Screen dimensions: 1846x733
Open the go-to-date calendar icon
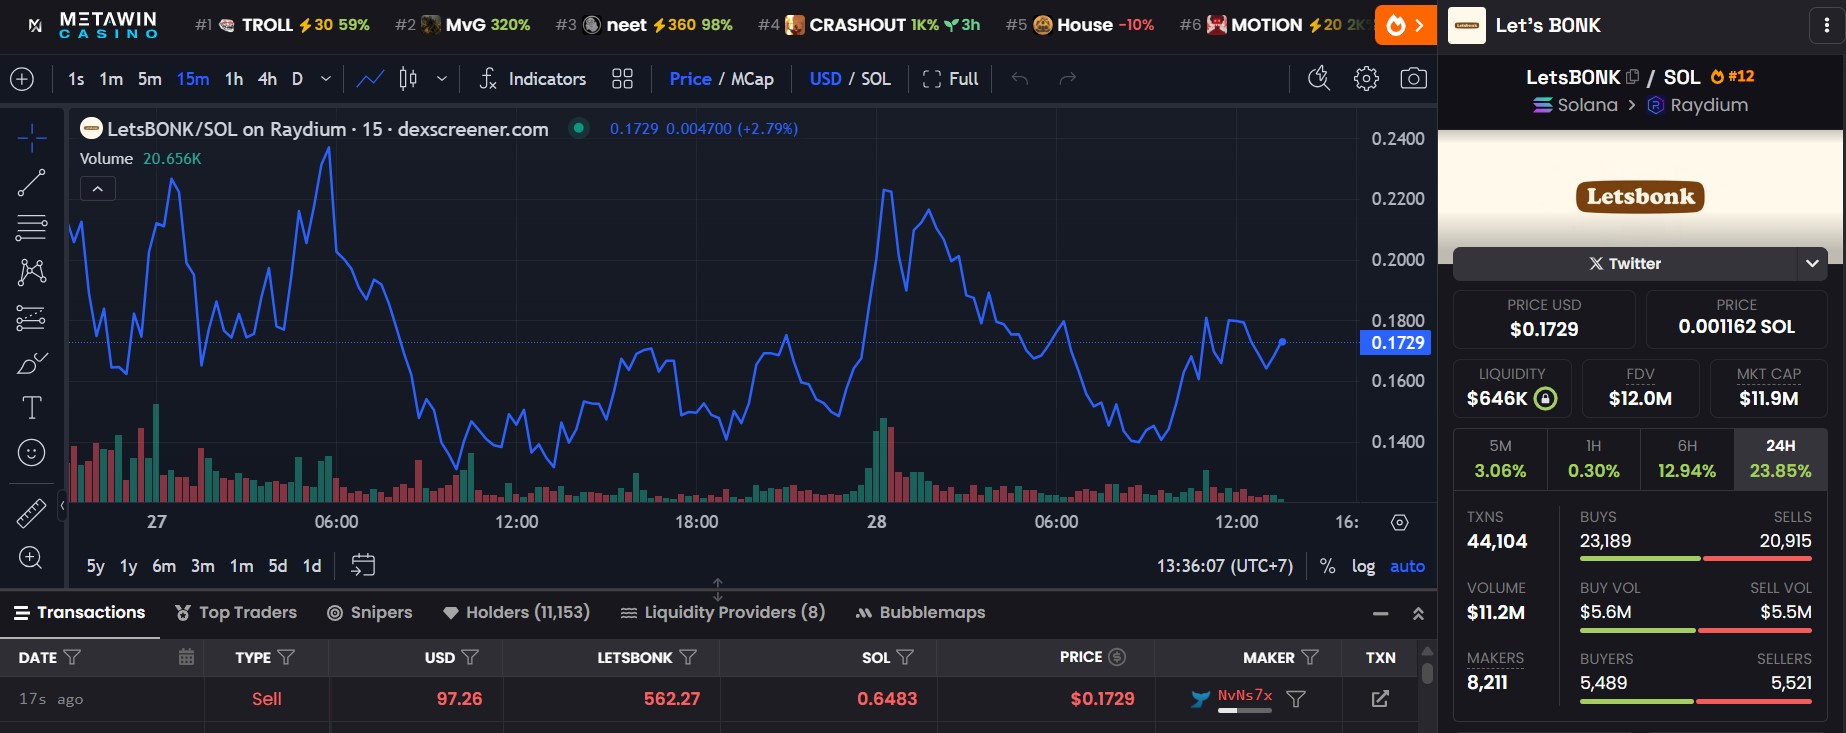point(363,566)
